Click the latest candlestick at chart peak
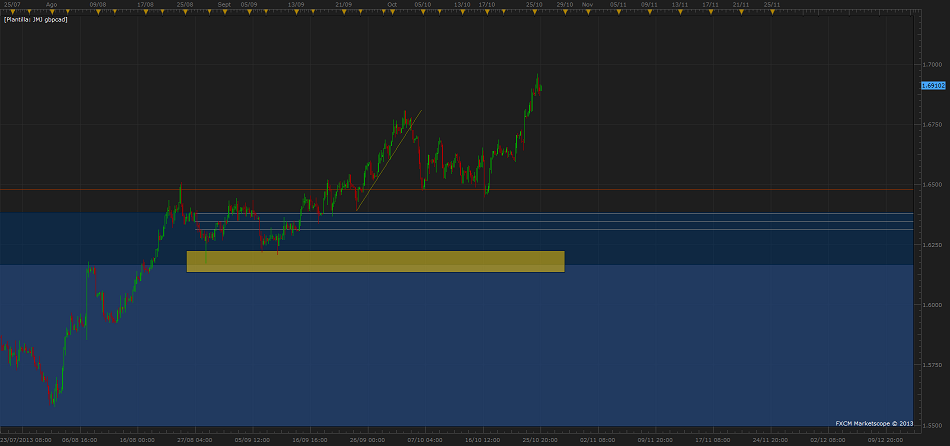Image resolution: width=950 pixels, height=446 pixels. coord(540,87)
